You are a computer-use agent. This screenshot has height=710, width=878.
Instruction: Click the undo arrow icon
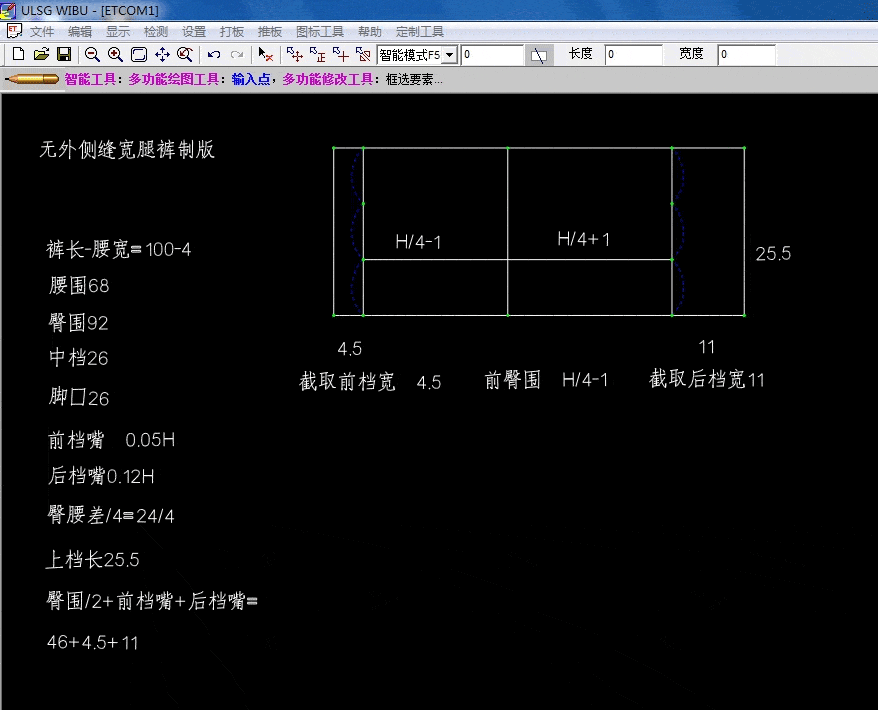(x=212, y=55)
